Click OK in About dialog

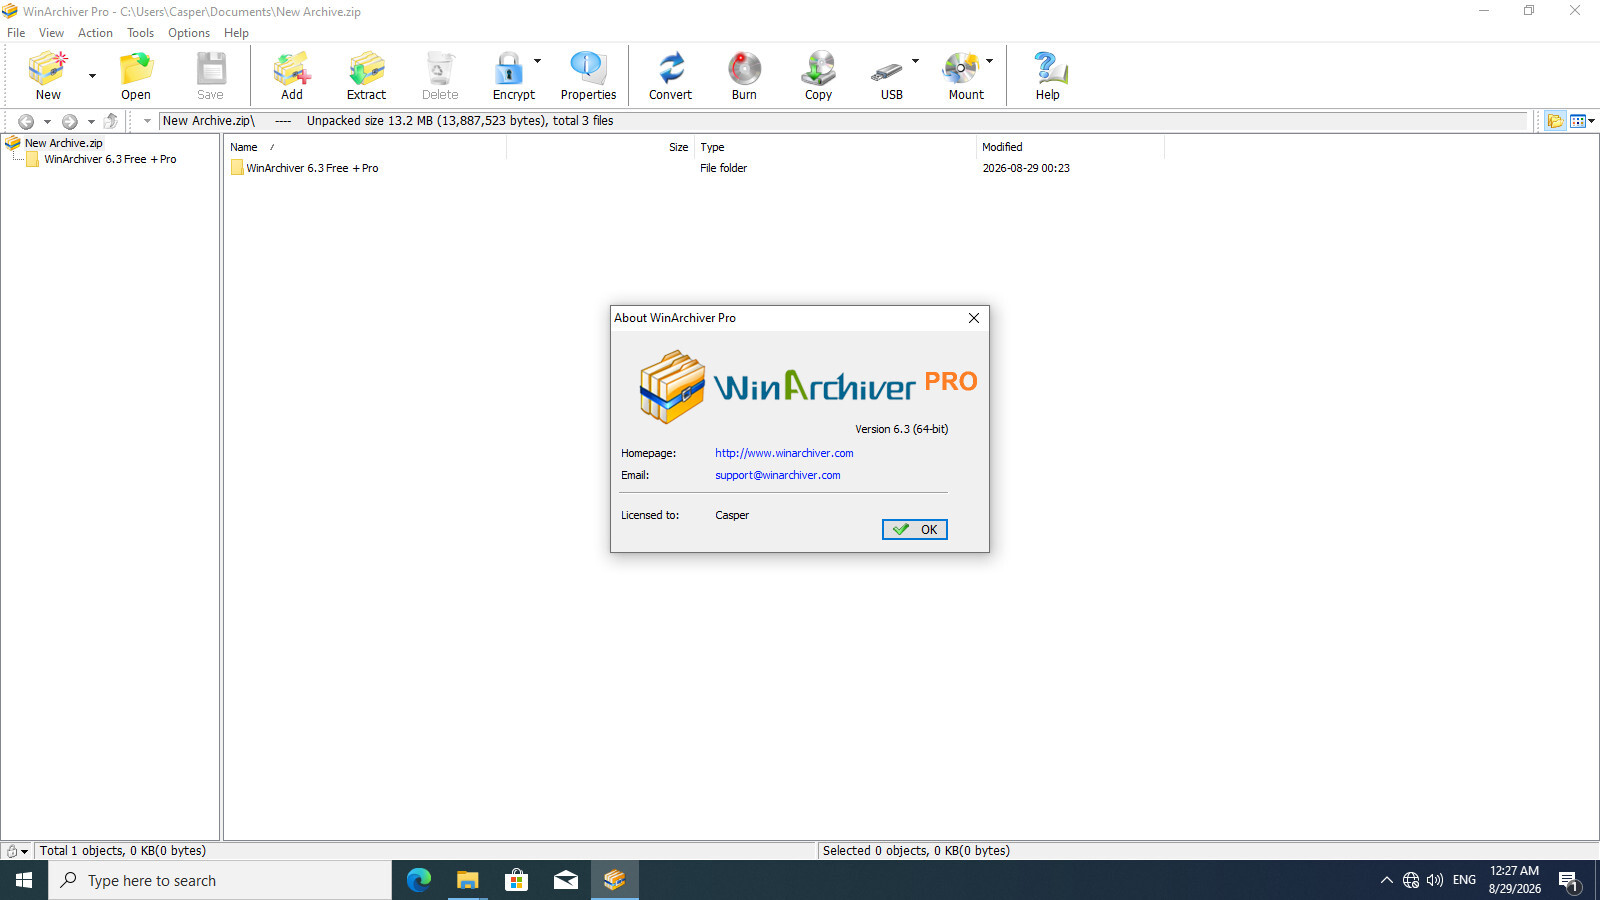(x=914, y=529)
